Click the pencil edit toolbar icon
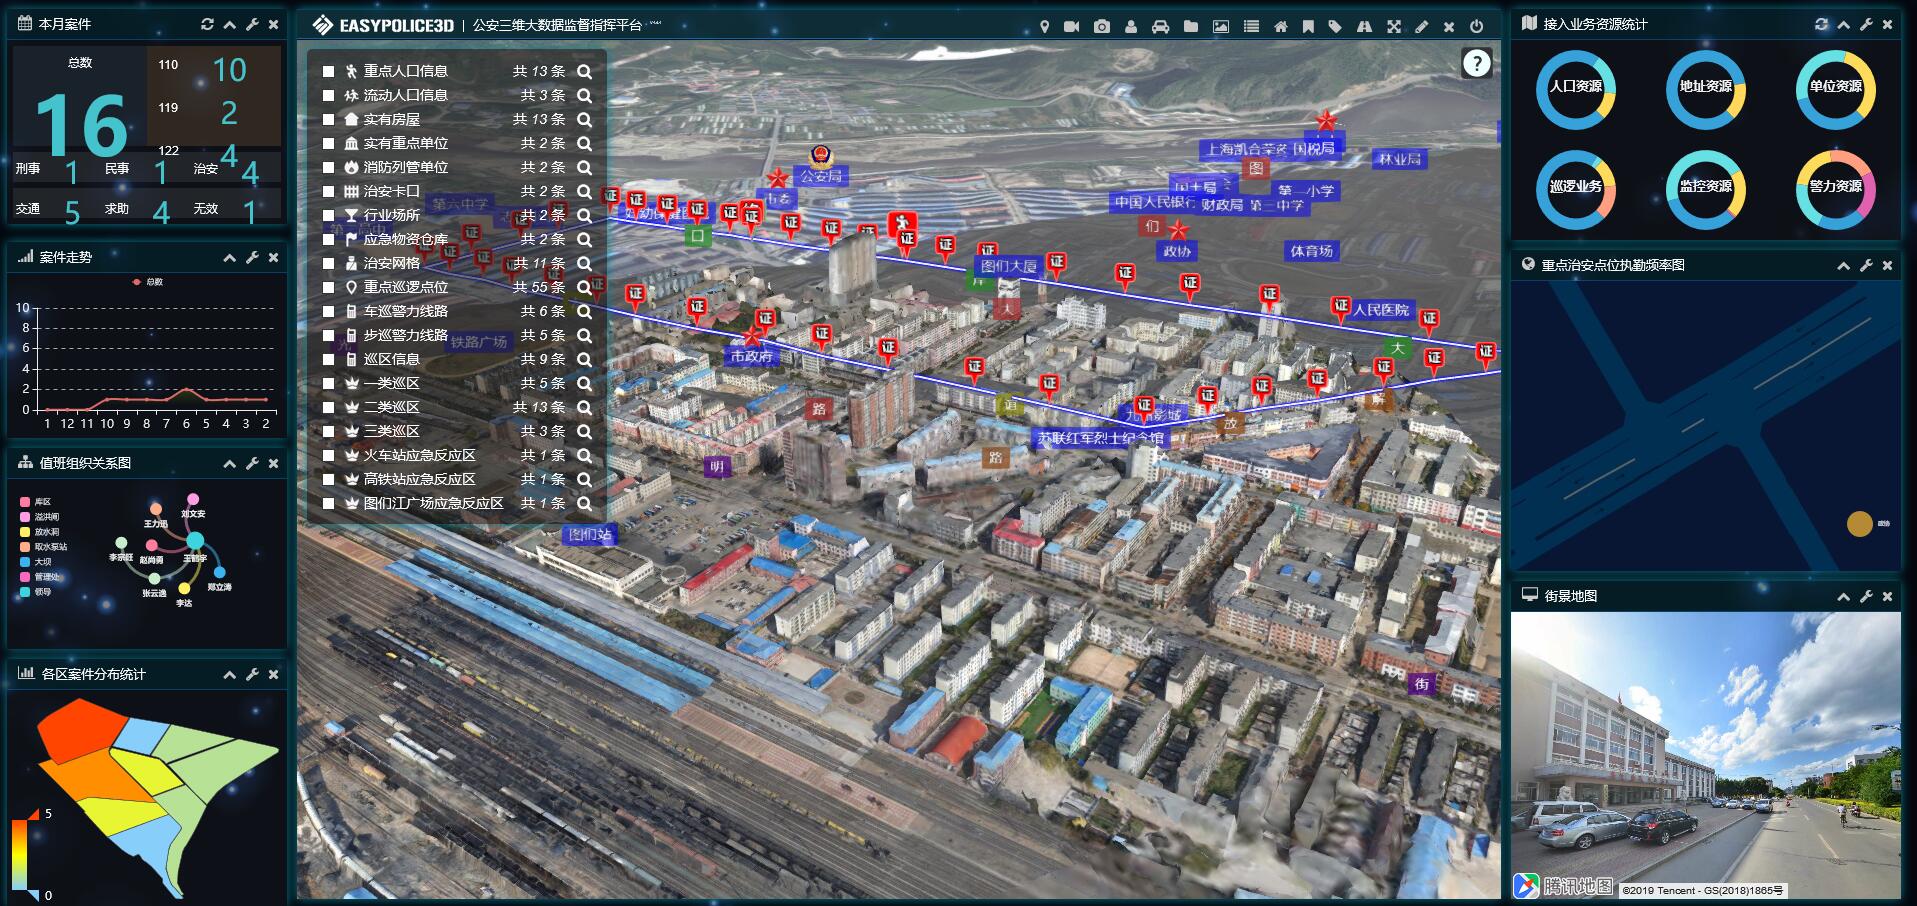 (1422, 27)
